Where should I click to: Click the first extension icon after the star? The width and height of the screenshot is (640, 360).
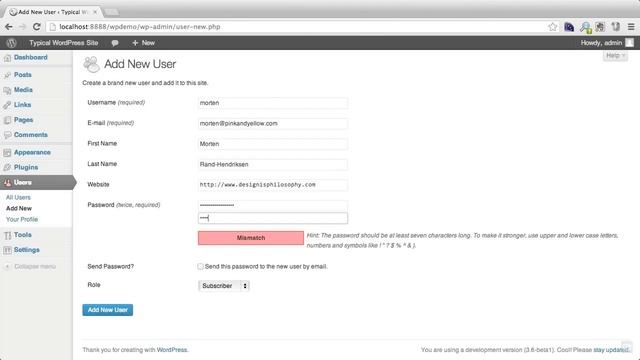click(569, 27)
